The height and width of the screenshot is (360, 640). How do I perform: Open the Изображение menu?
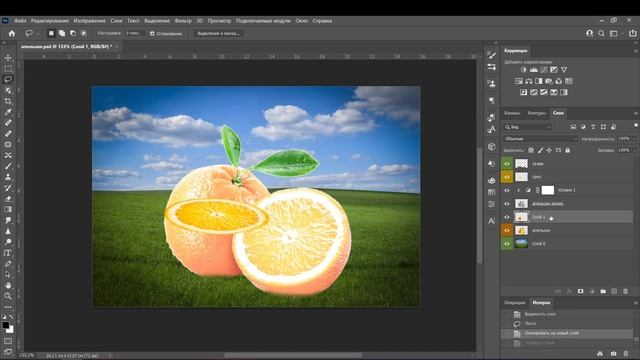coord(89,21)
